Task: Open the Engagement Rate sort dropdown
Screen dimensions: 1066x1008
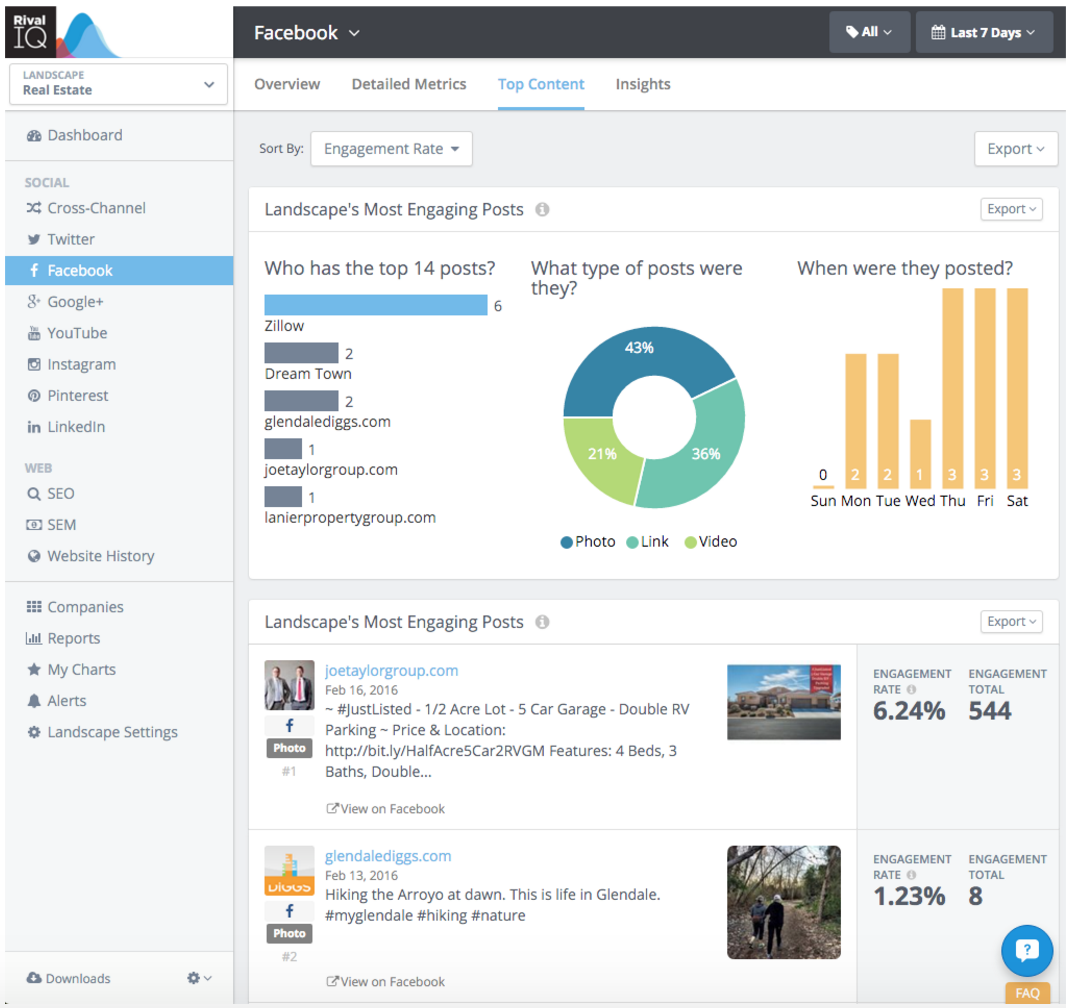Action: click(x=391, y=149)
